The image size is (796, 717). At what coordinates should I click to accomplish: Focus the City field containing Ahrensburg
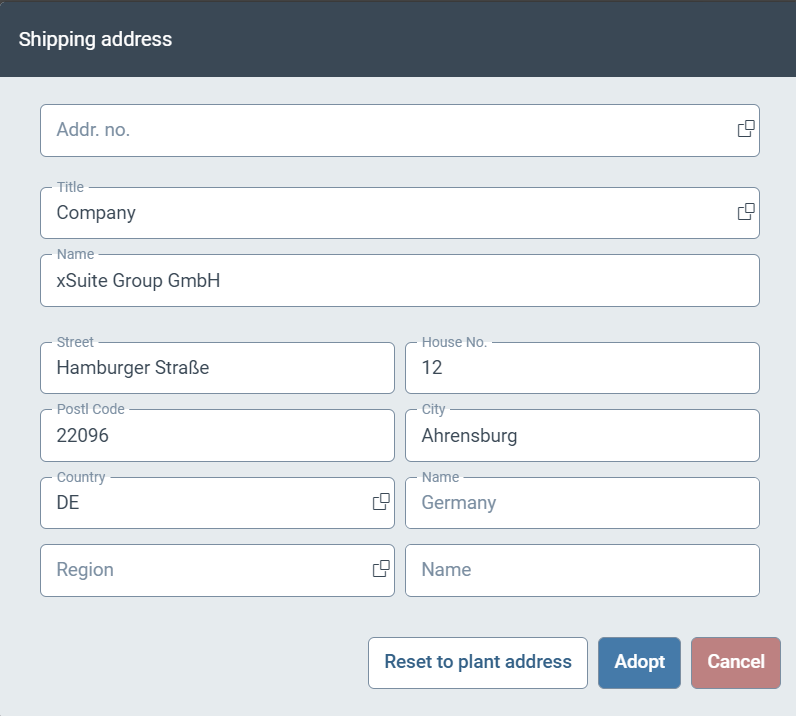(581, 436)
